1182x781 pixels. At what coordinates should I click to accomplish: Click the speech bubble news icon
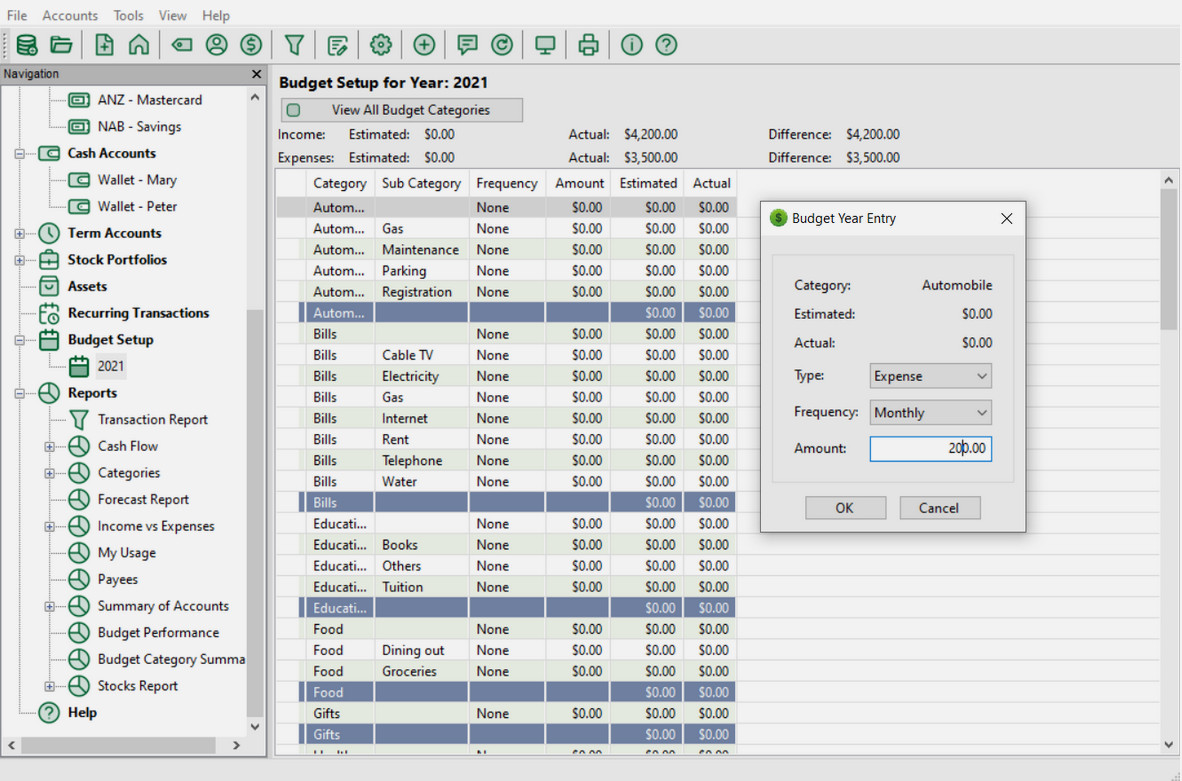pyautogui.click(x=467, y=45)
